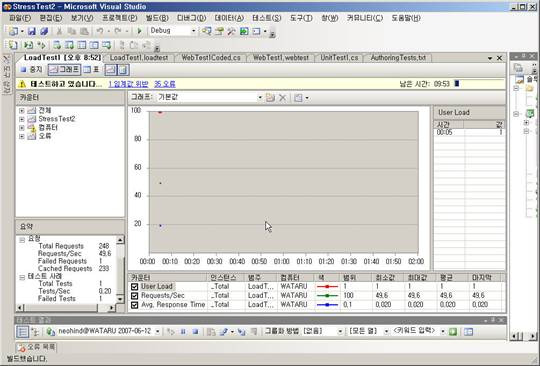Viewport: 540px width, 366px height.
Task: Click the stop icon in test results toolbar
Action: 195,332
